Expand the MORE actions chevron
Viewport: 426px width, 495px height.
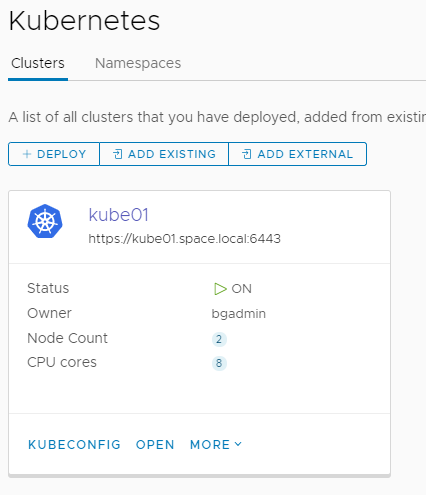238,444
